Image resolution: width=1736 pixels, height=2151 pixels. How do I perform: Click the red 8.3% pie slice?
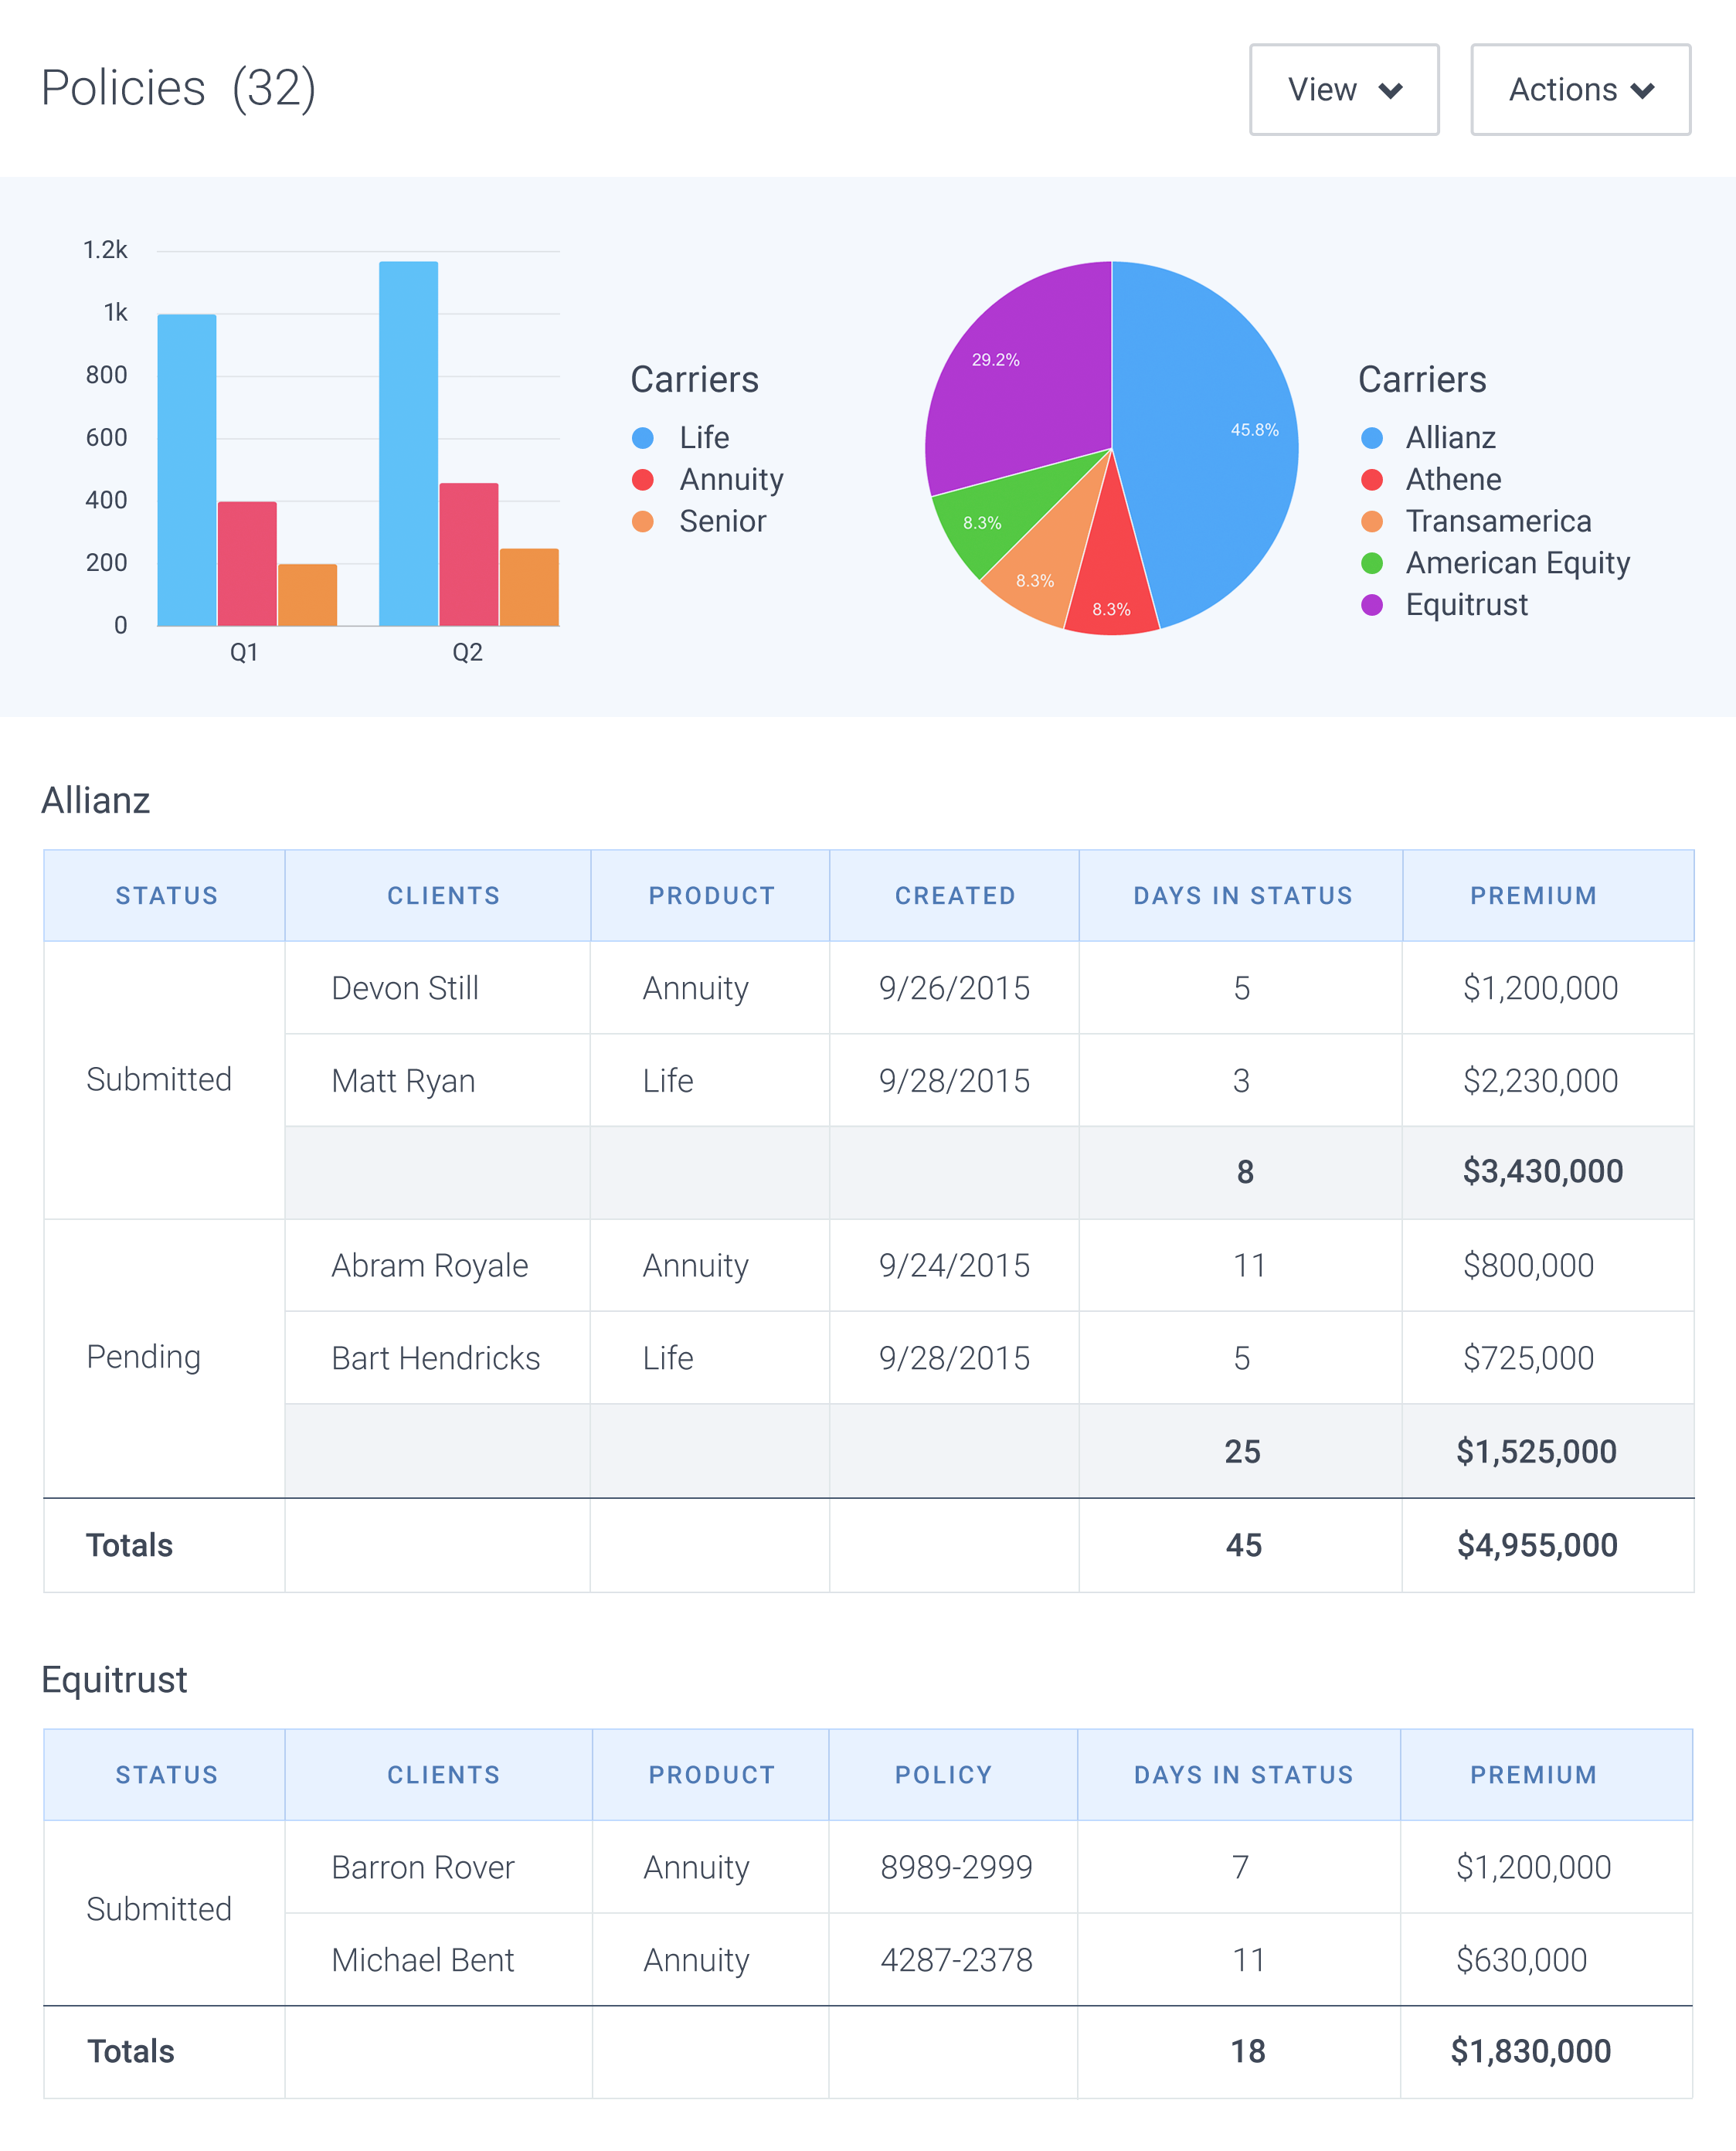tap(1110, 590)
